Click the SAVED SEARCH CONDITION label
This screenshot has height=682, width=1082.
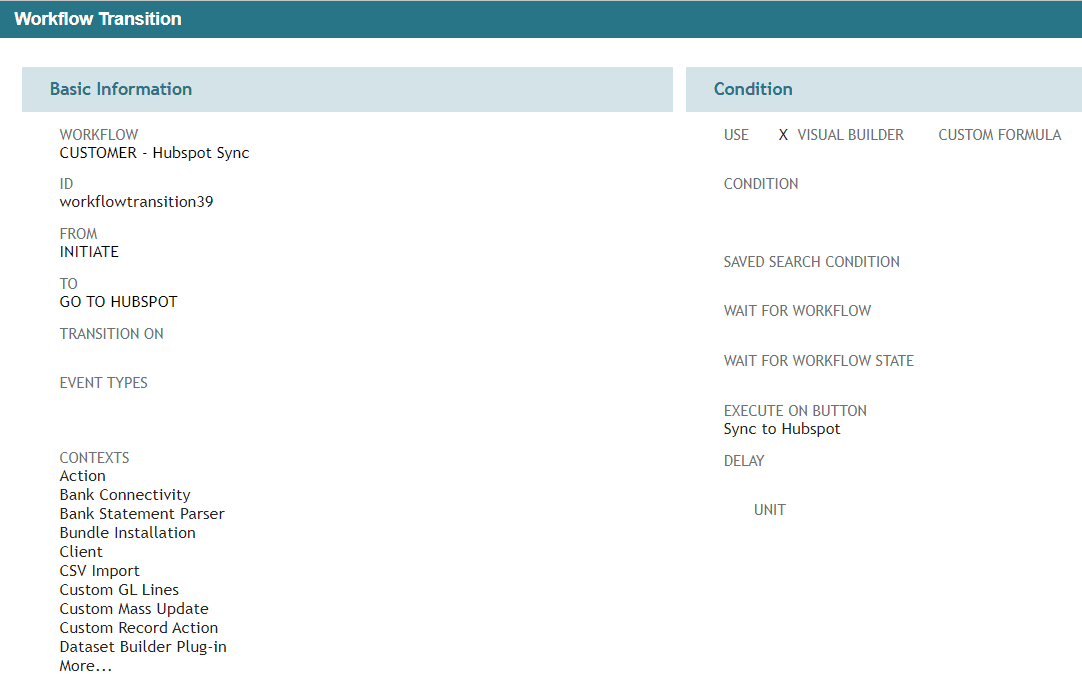coord(812,262)
